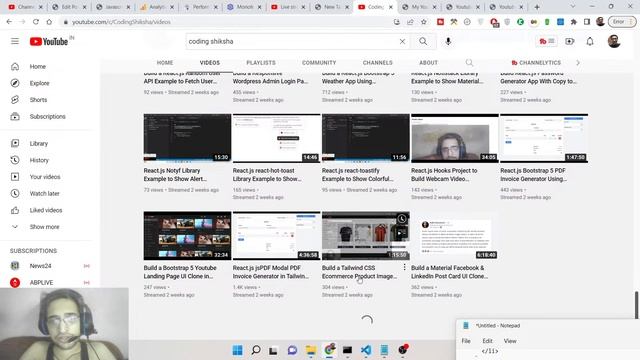Open Subscriptions in the sidebar
Image resolution: width=640 pixels, height=360 pixels.
49,117
